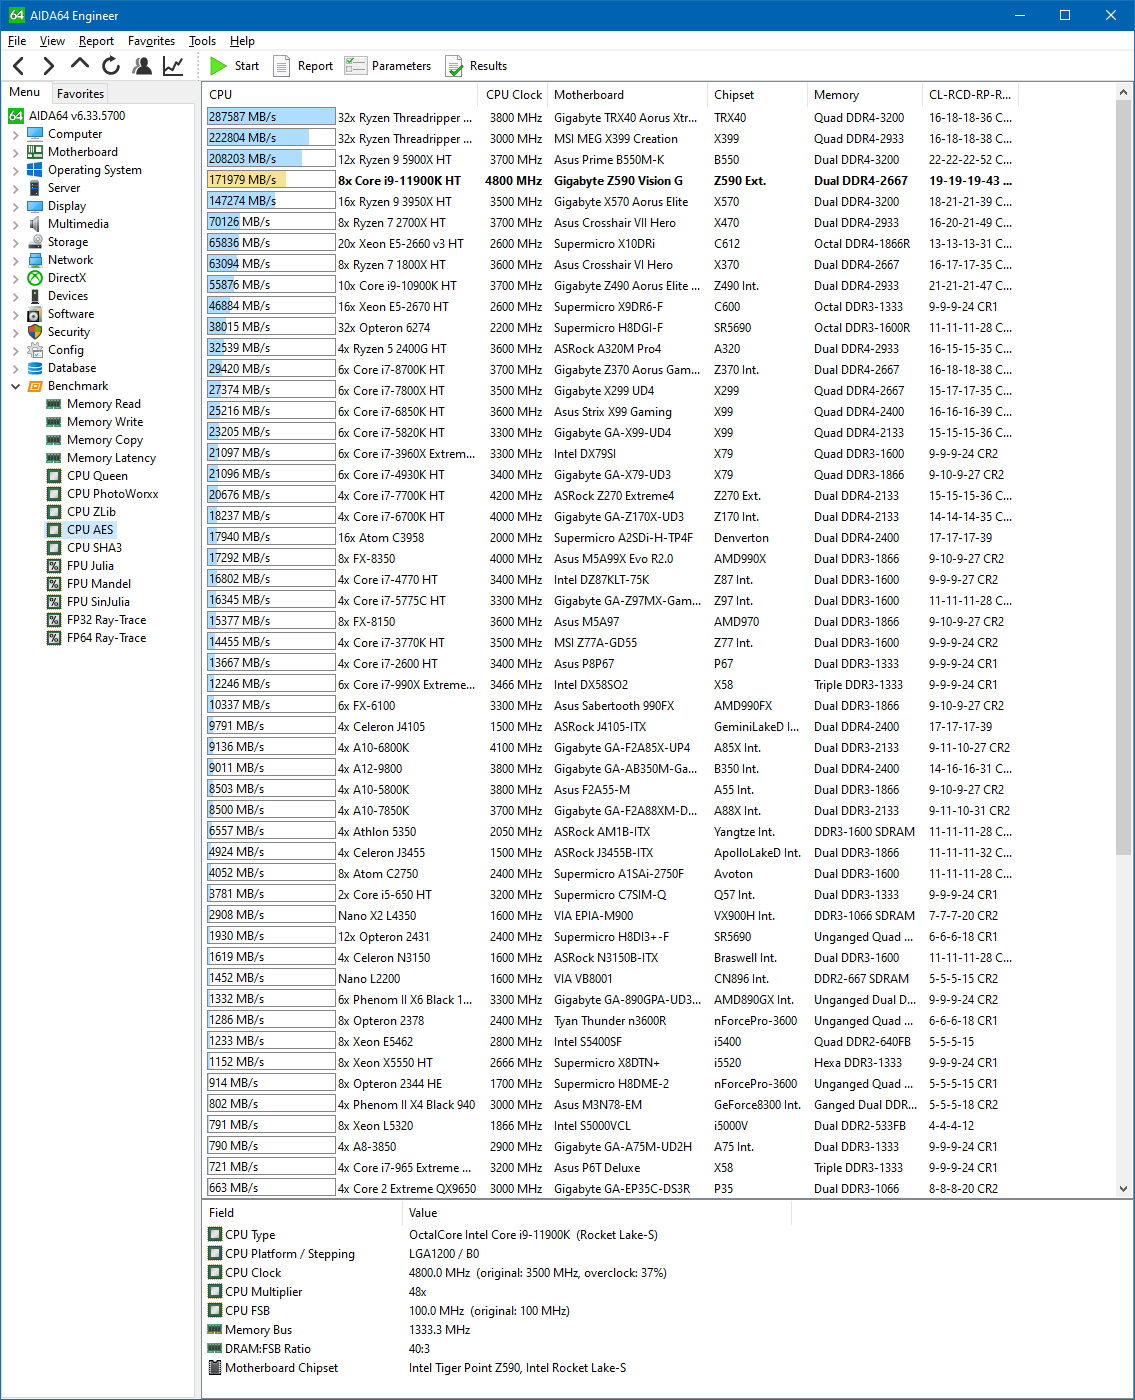Expand the Software tree node
Viewport: 1135px width, 1400px height.
coord(15,314)
